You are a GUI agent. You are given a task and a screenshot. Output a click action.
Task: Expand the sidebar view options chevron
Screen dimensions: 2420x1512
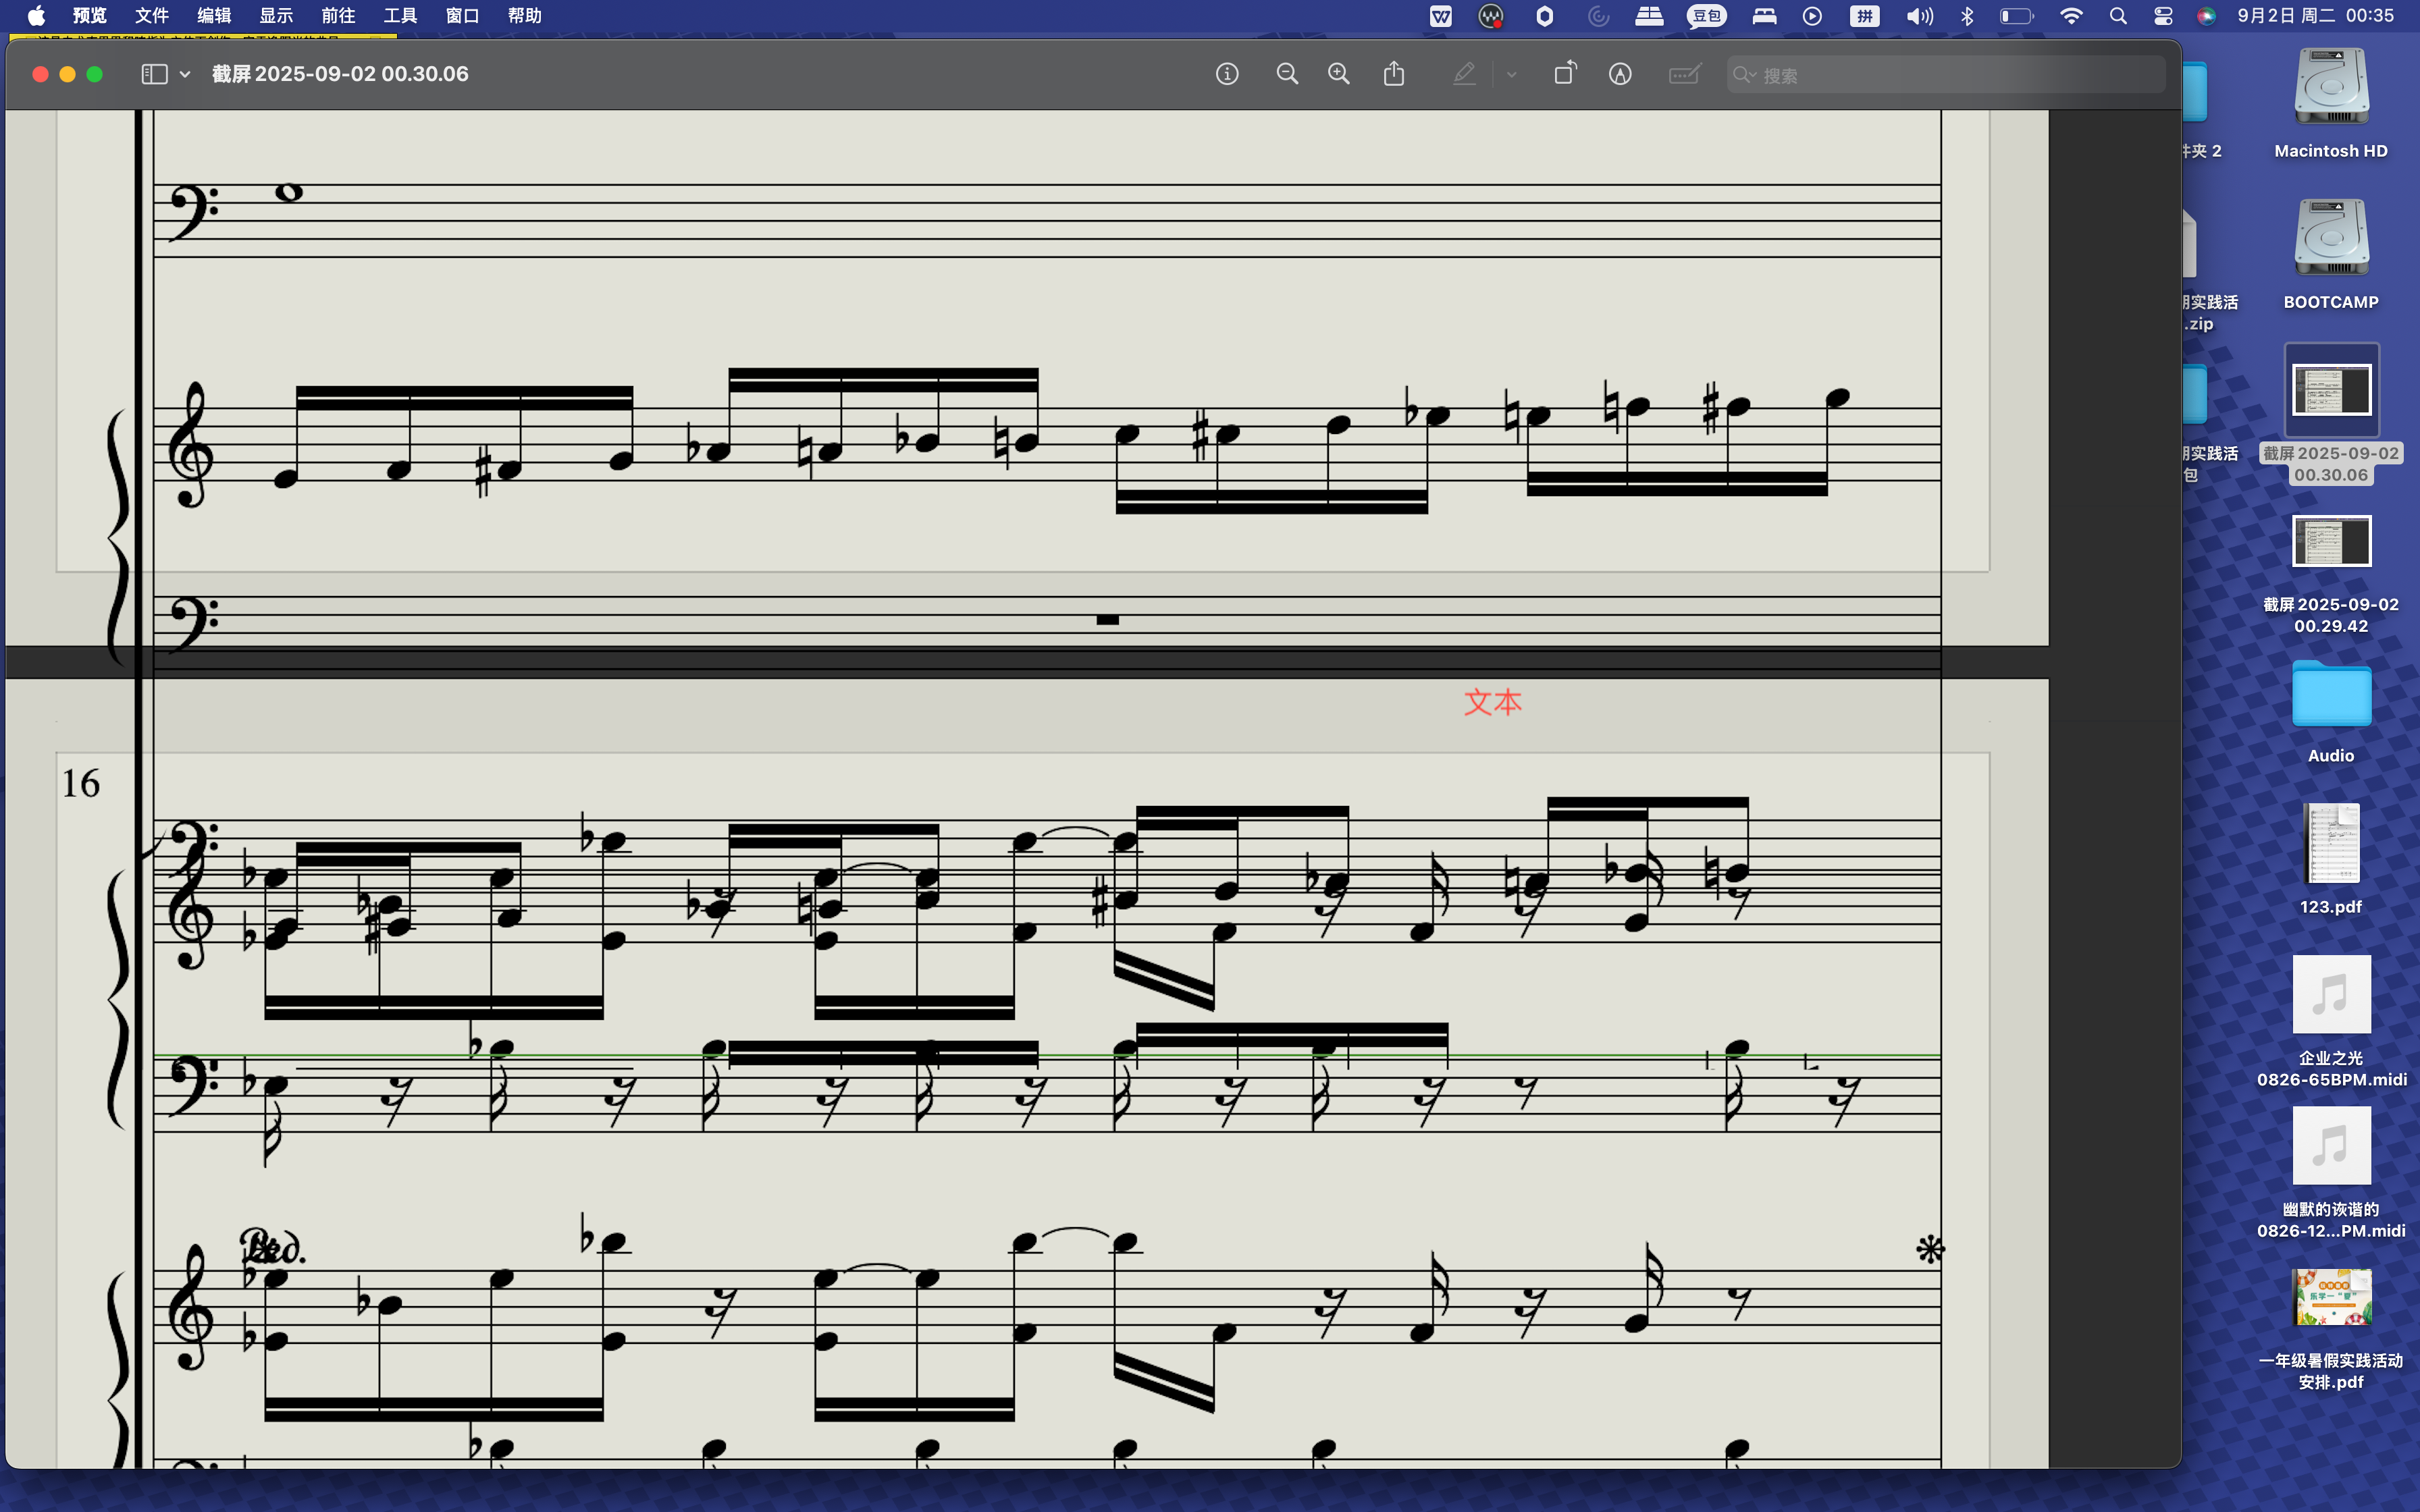tap(185, 74)
